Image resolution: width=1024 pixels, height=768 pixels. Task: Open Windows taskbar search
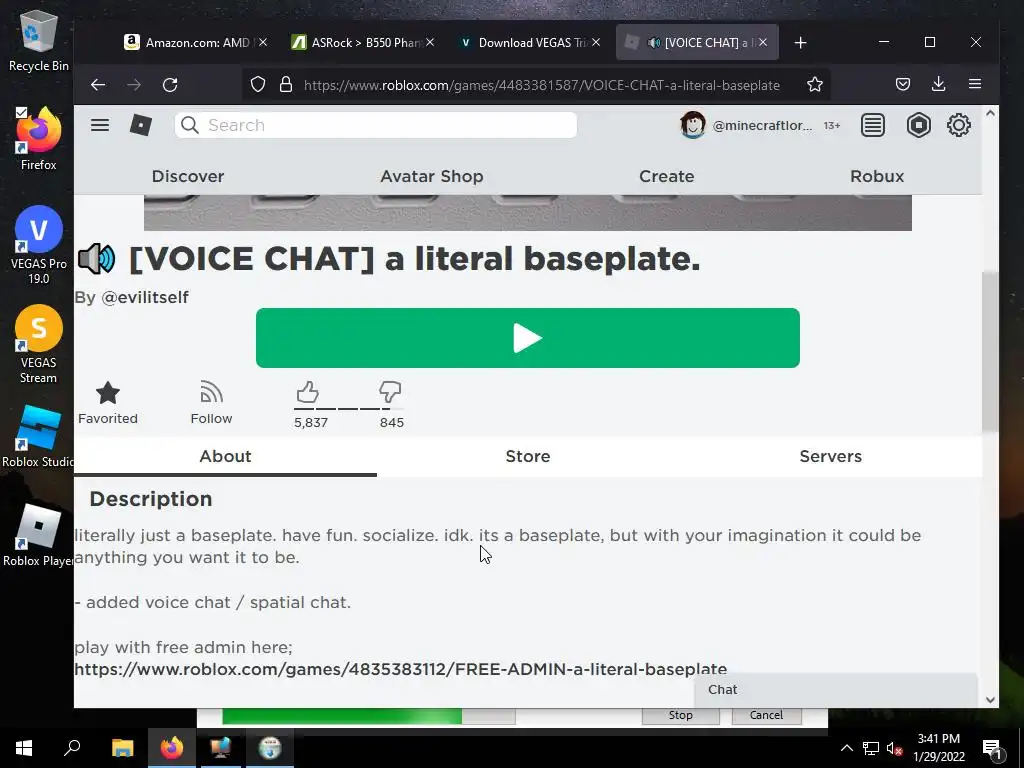click(72, 748)
